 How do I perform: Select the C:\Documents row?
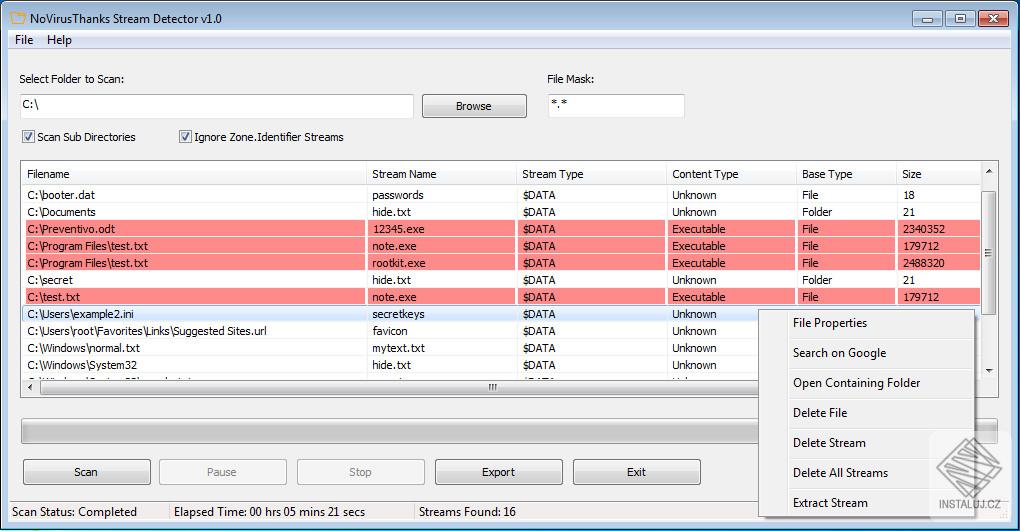(x=501, y=211)
